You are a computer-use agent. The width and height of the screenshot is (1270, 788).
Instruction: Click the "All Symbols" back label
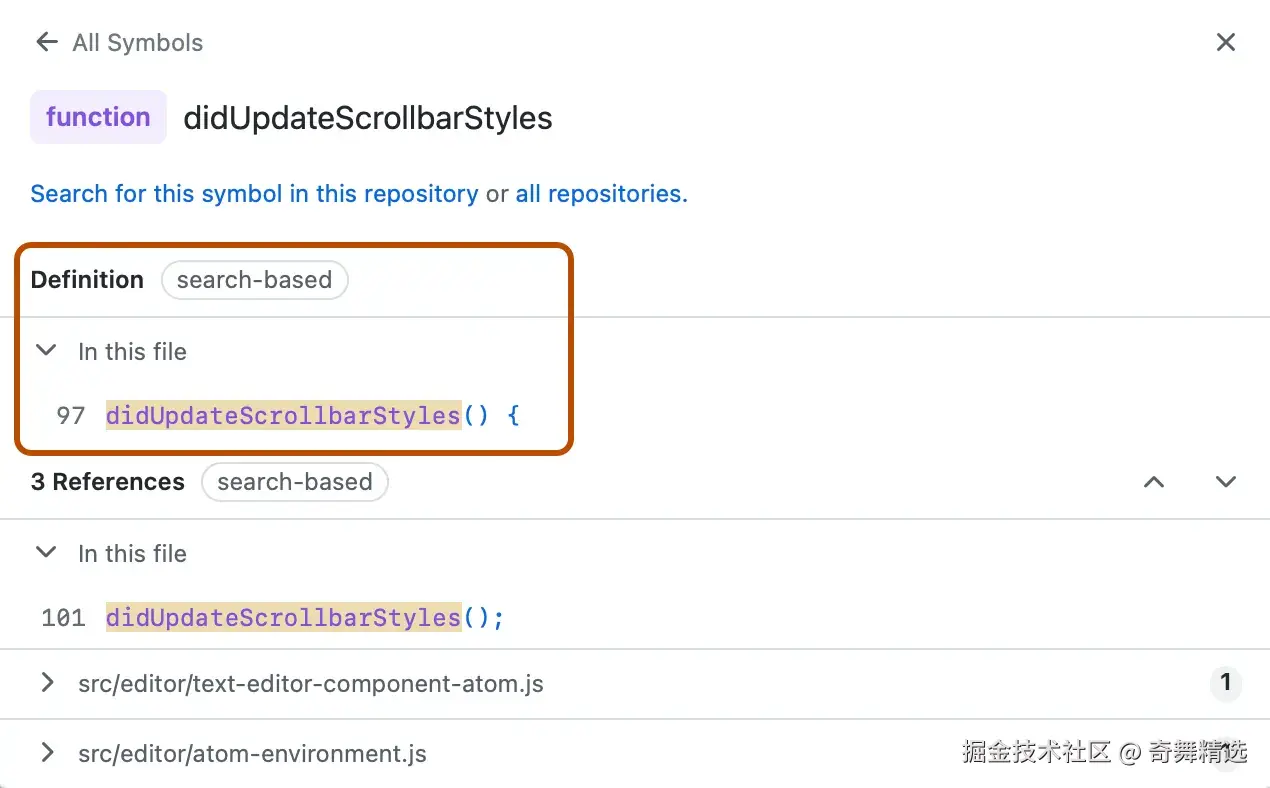tap(137, 43)
